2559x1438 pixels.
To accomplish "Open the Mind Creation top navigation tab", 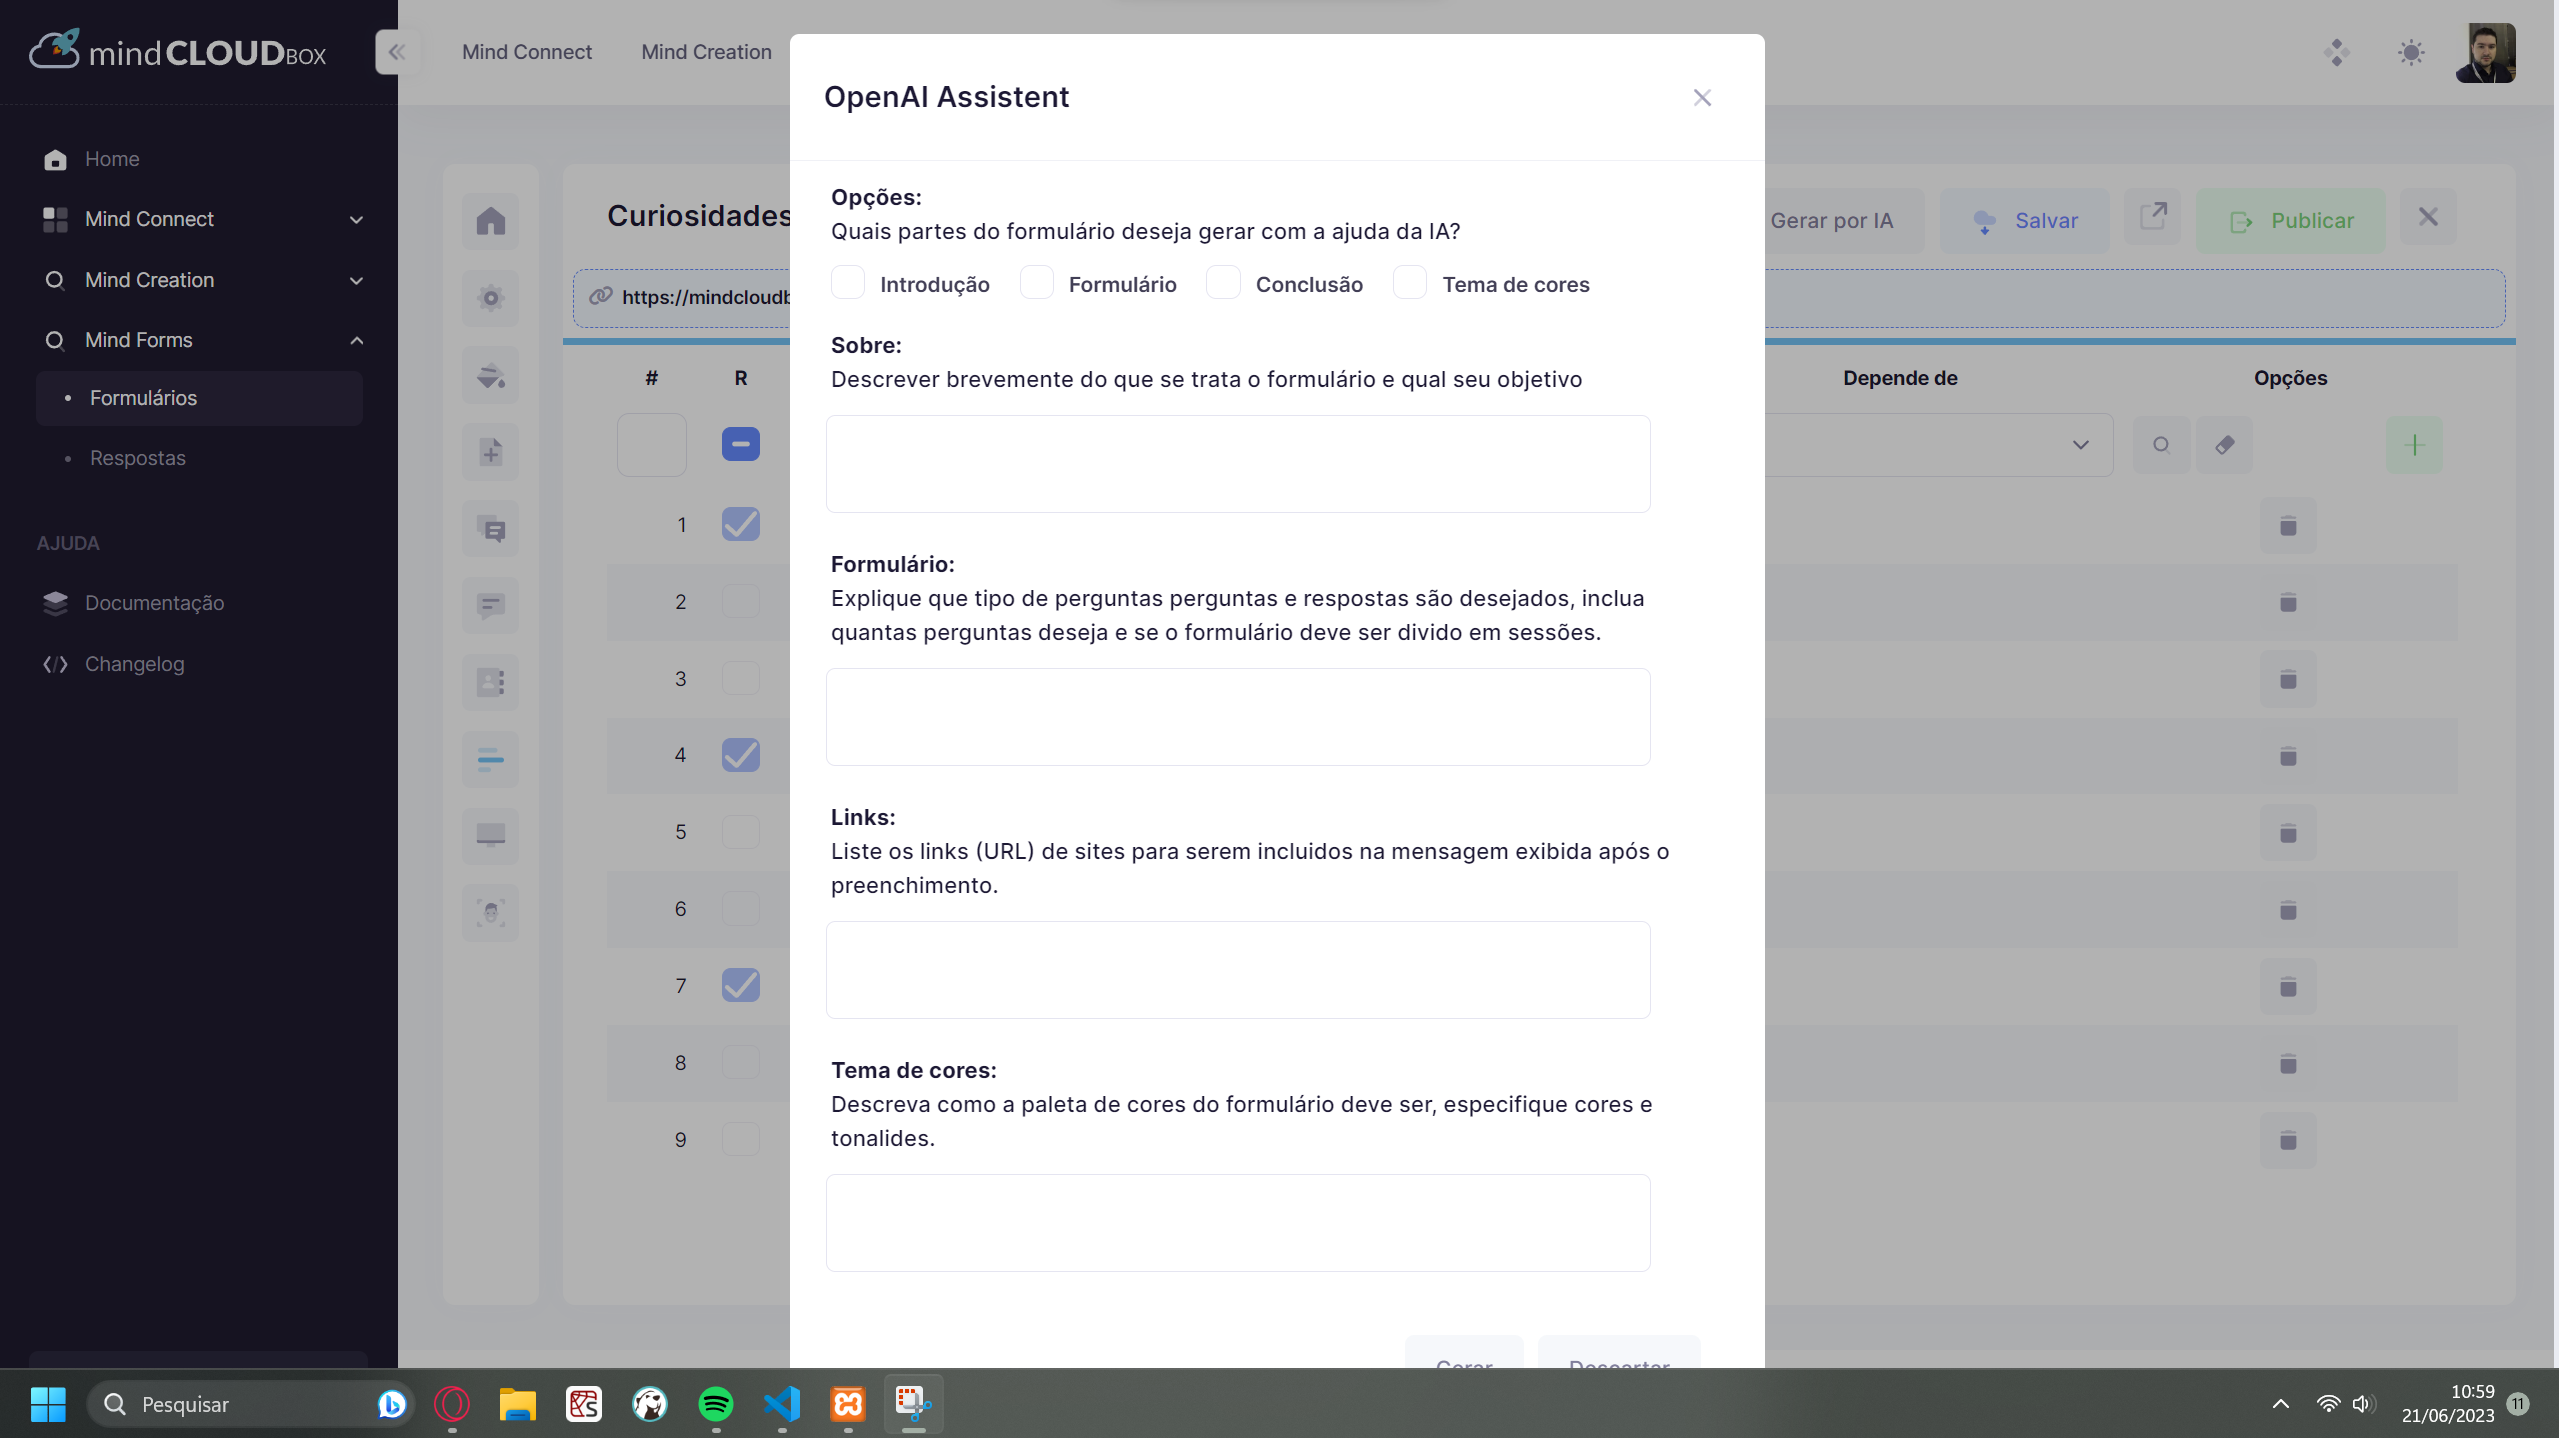I will [x=706, y=52].
